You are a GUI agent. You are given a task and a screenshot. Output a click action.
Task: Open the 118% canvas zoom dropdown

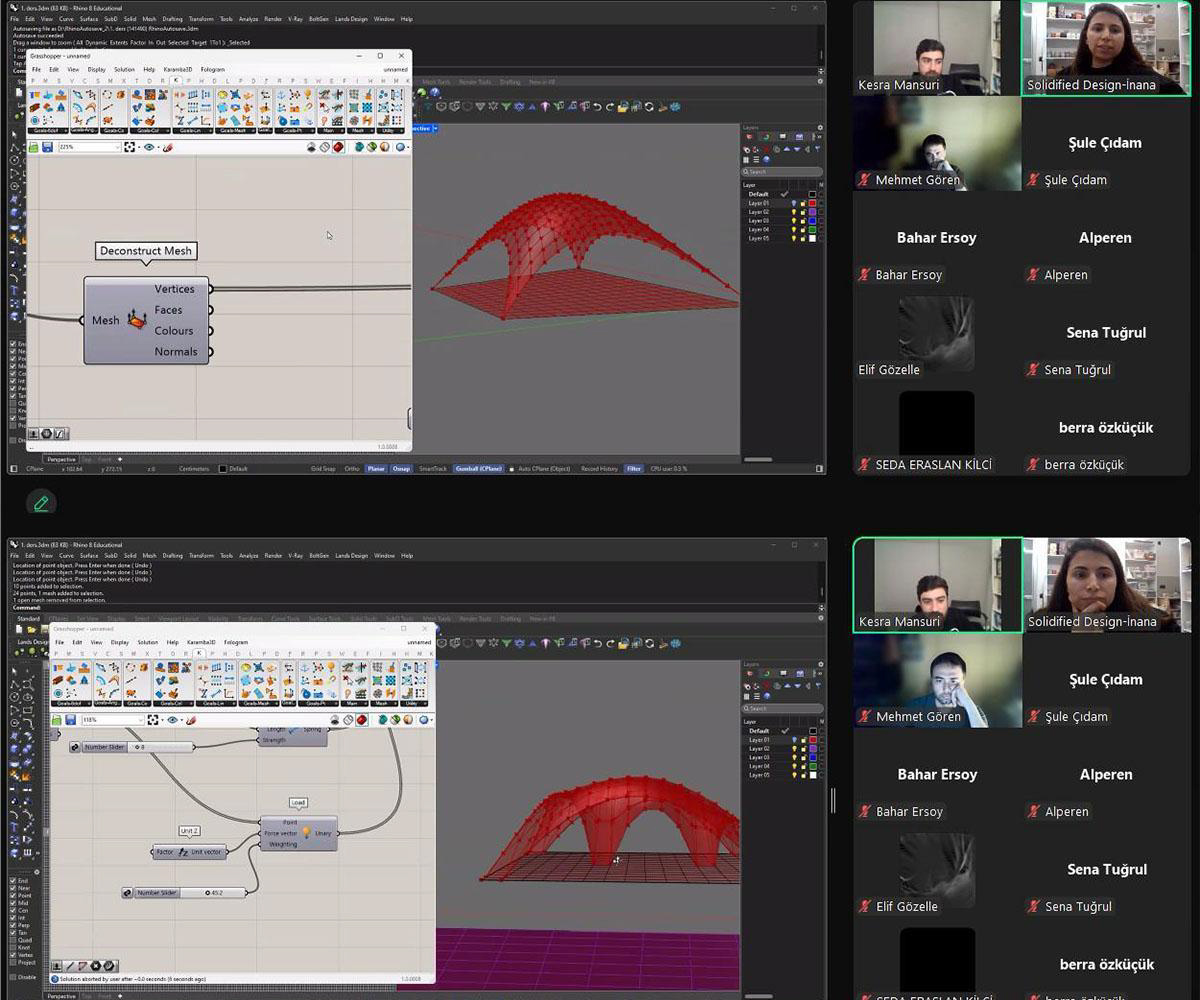click(140, 719)
